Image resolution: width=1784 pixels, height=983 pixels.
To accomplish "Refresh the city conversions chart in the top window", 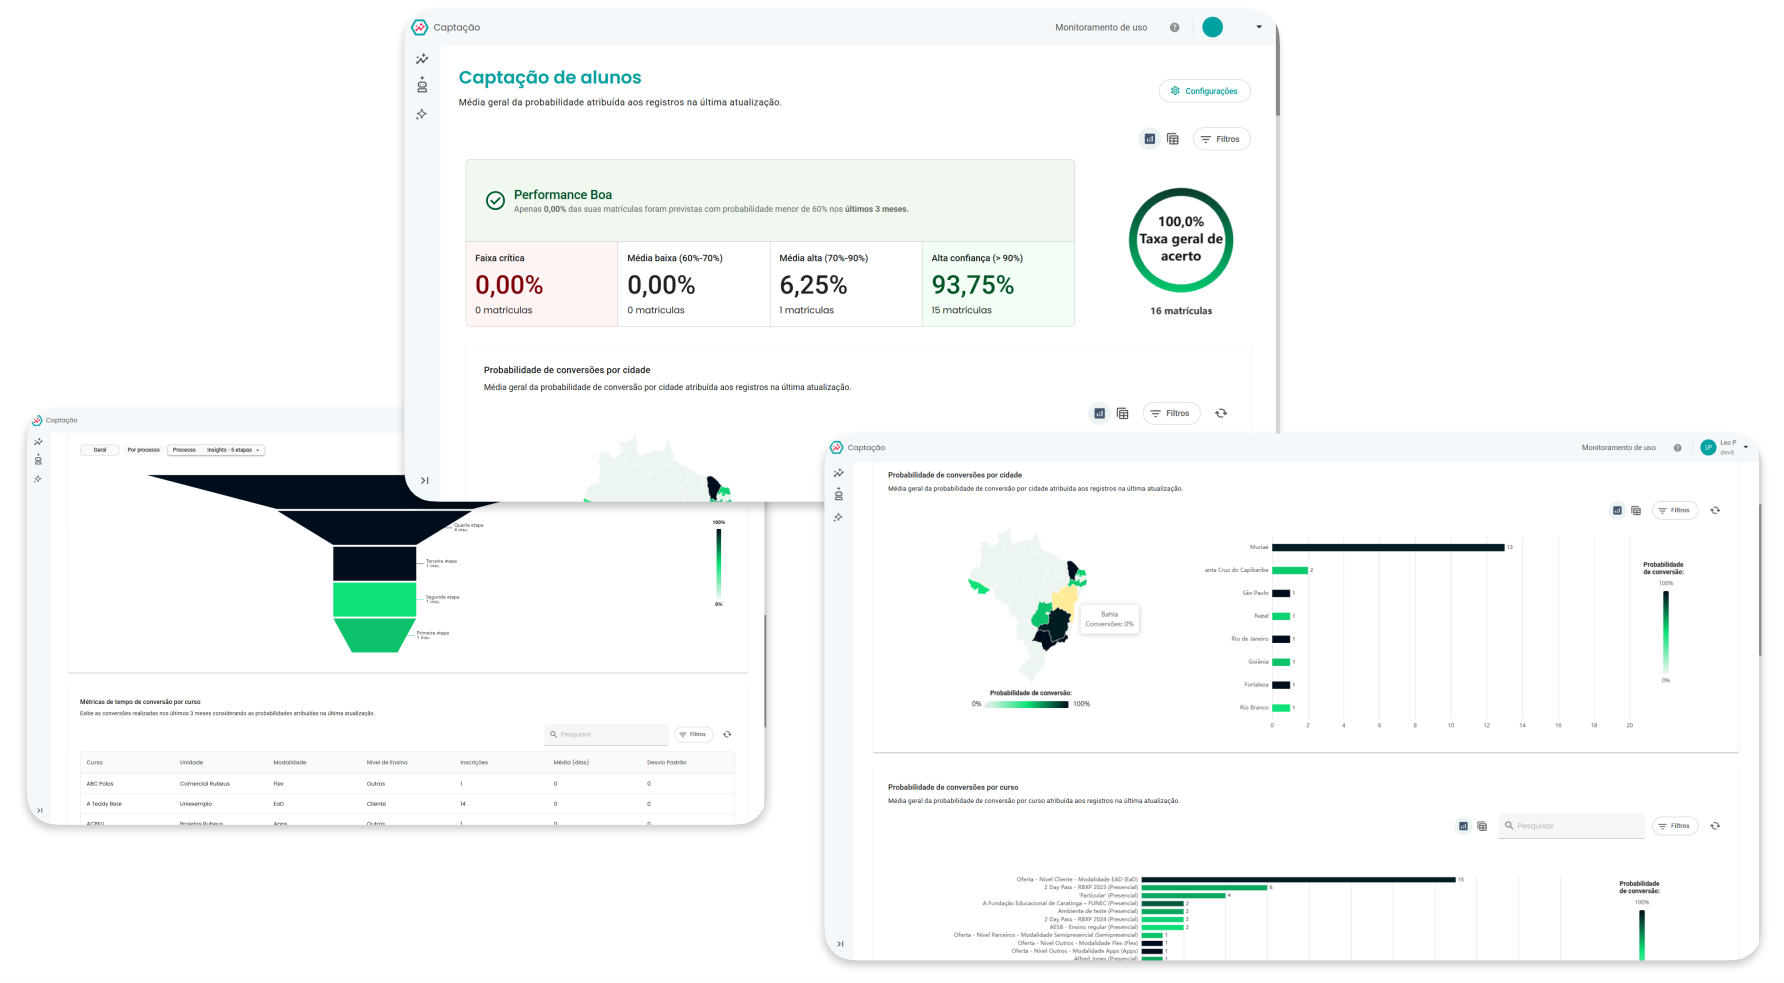I will [x=1221, y=413].
